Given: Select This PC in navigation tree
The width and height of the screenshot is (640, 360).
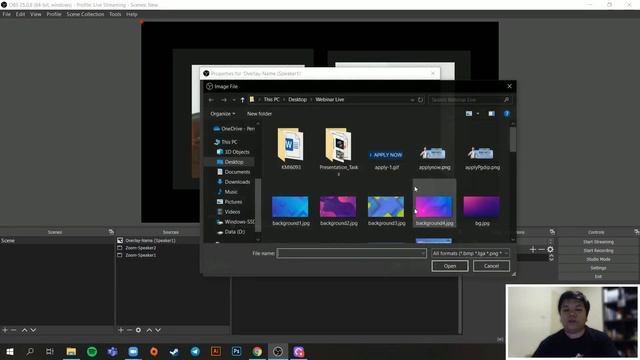Looking at the screenshot, I should (225, 142).
